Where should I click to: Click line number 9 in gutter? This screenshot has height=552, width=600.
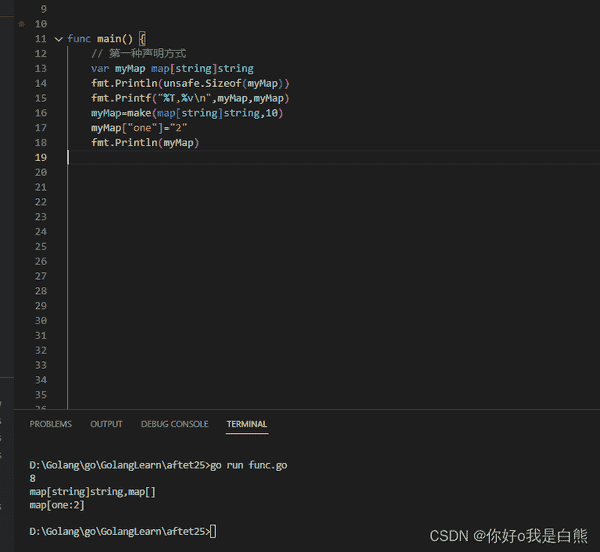click(43, 9)
